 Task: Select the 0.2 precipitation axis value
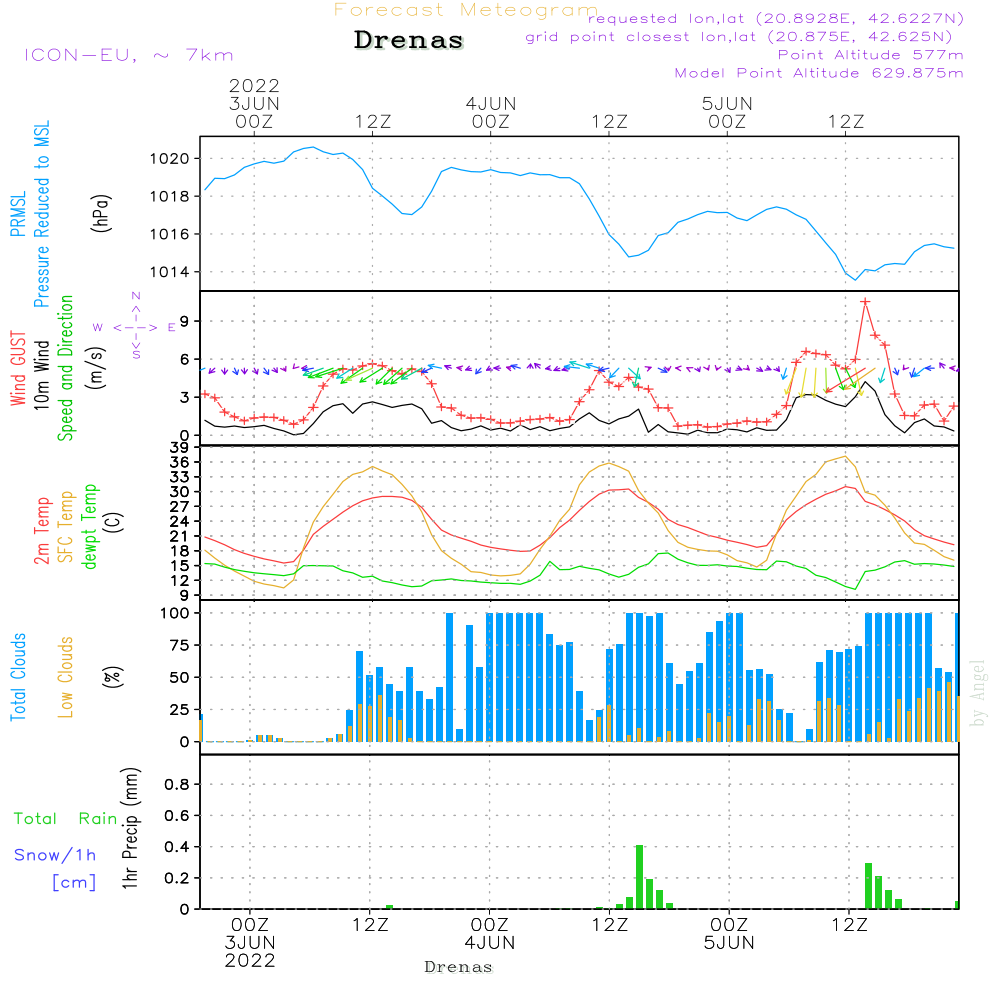[177, 878]
